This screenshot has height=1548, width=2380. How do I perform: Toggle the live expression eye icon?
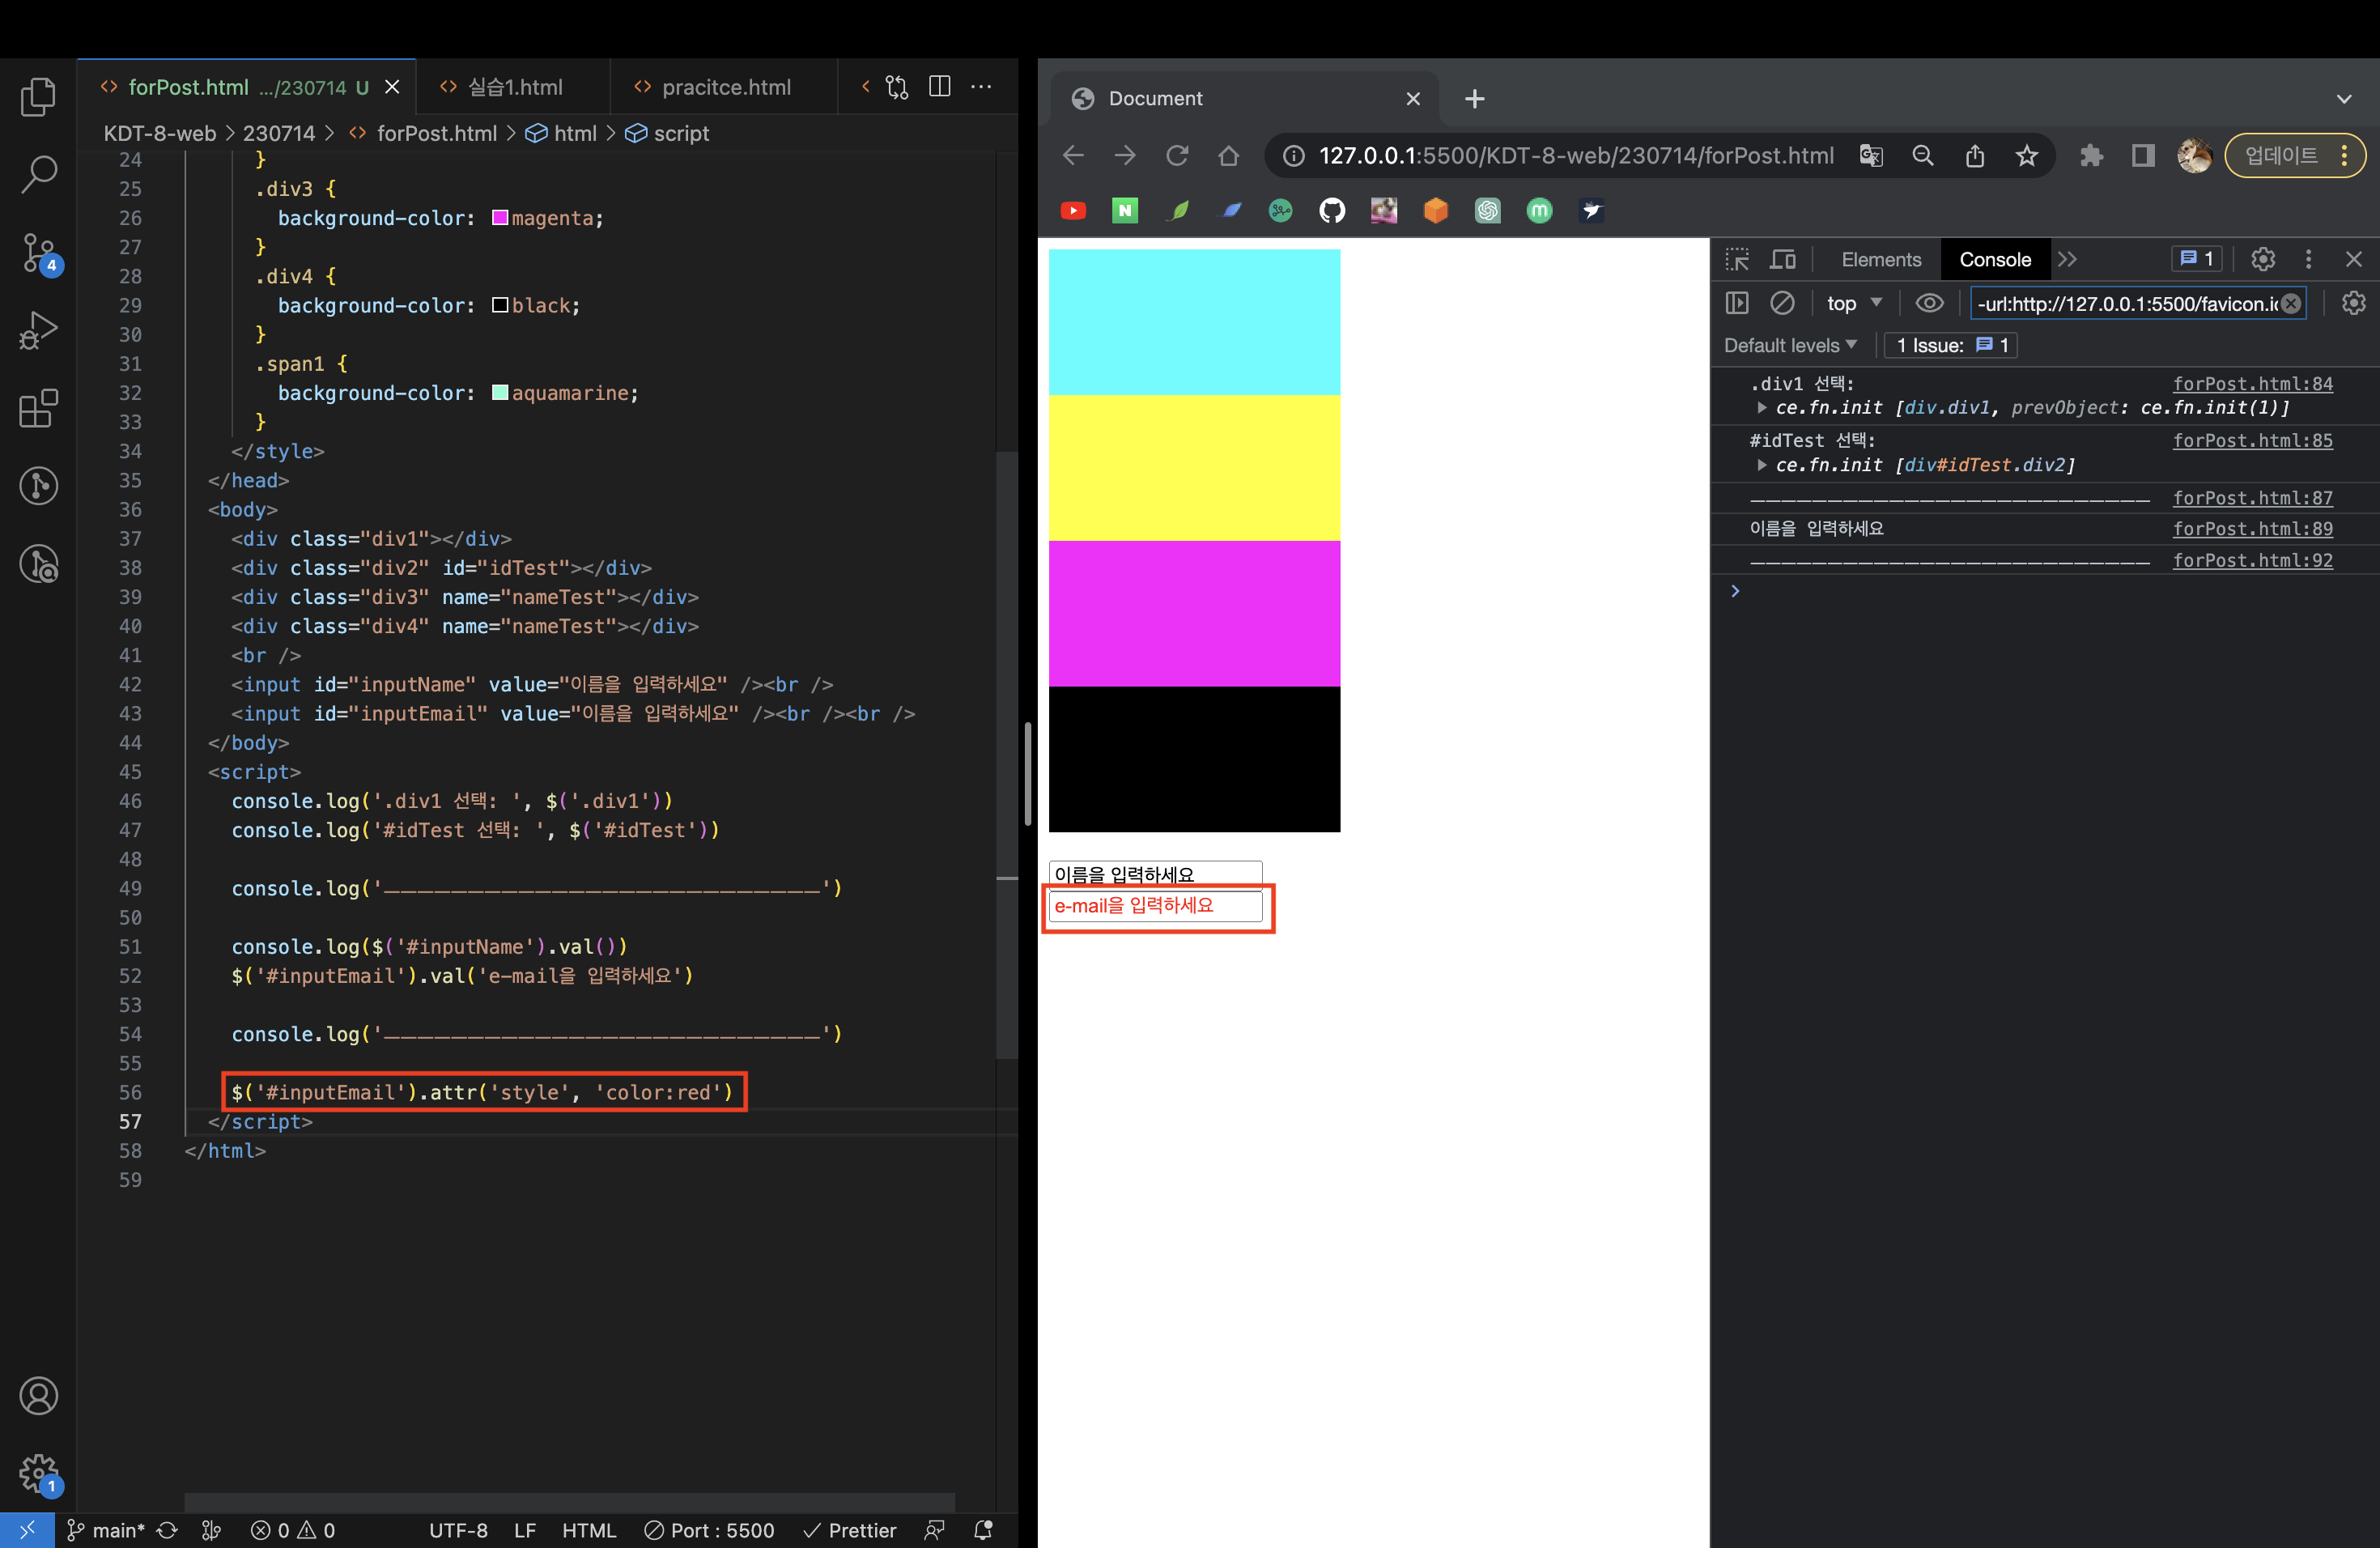pos(1929,303)
